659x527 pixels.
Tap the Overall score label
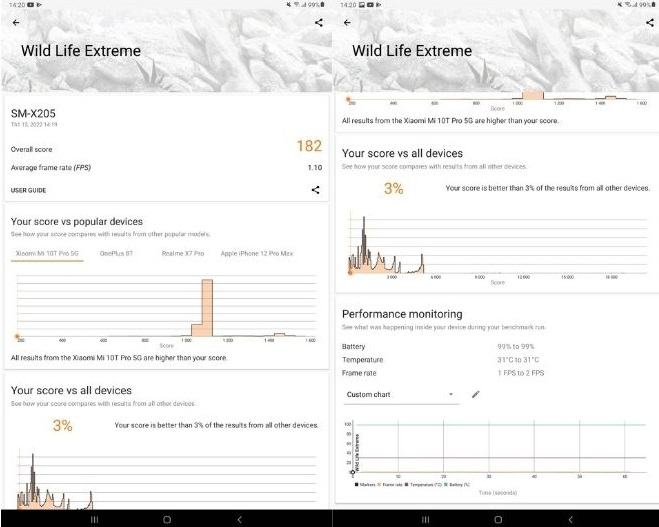32,149
